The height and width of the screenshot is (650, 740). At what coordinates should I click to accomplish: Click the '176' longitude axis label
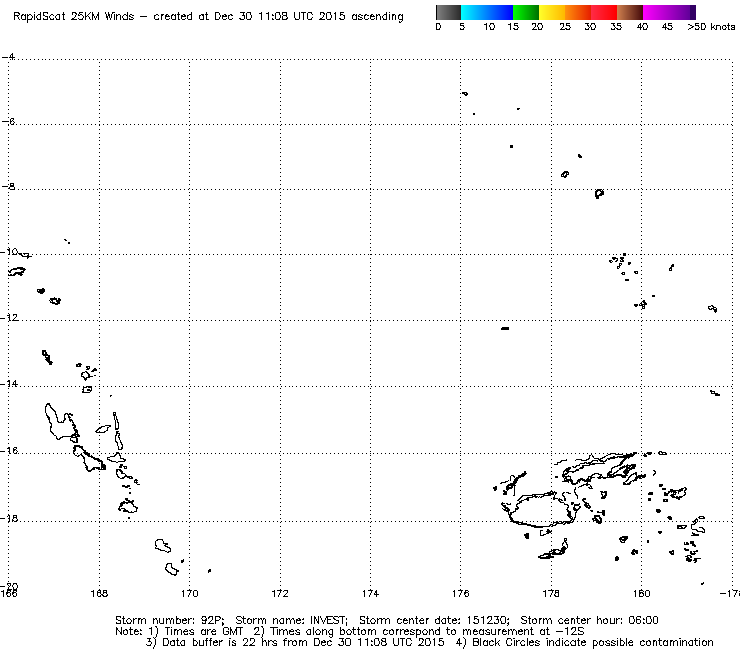coord(461,593)
